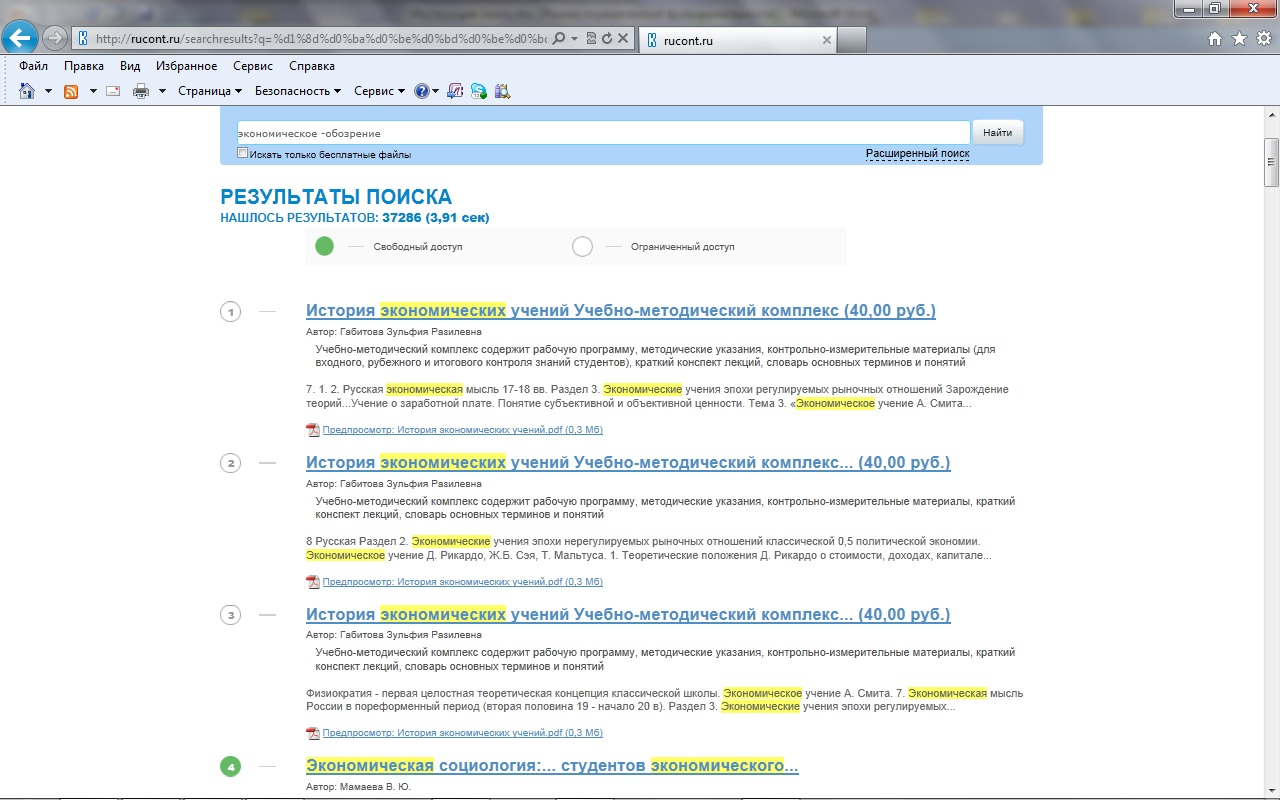Click the Skype add-on icon in command bar
Image resolution: width=1280 pixels, height=800 pixels.
coord(479,91)
